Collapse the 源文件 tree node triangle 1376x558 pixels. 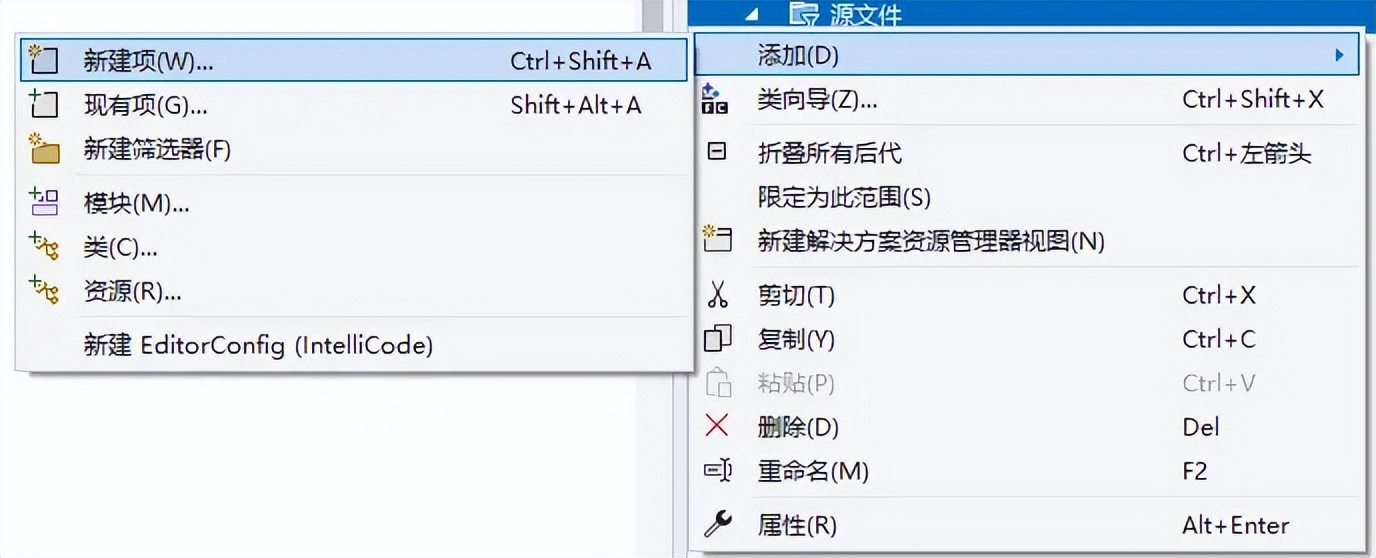tap(753, 14)
